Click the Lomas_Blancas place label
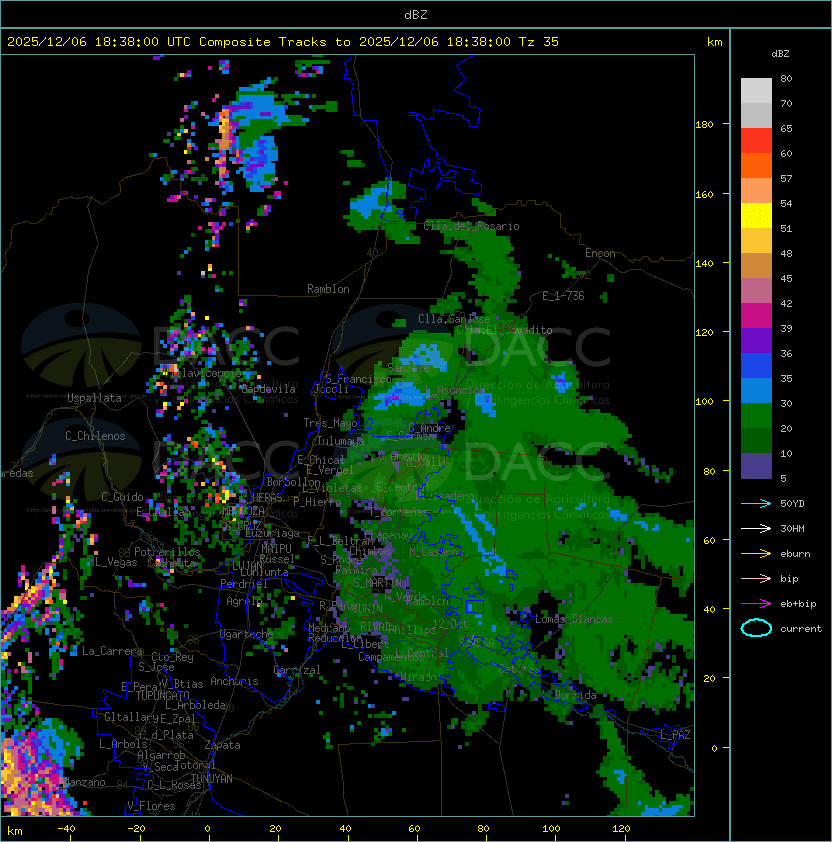The width and height of the screenshot is (832, 842). 574,619
